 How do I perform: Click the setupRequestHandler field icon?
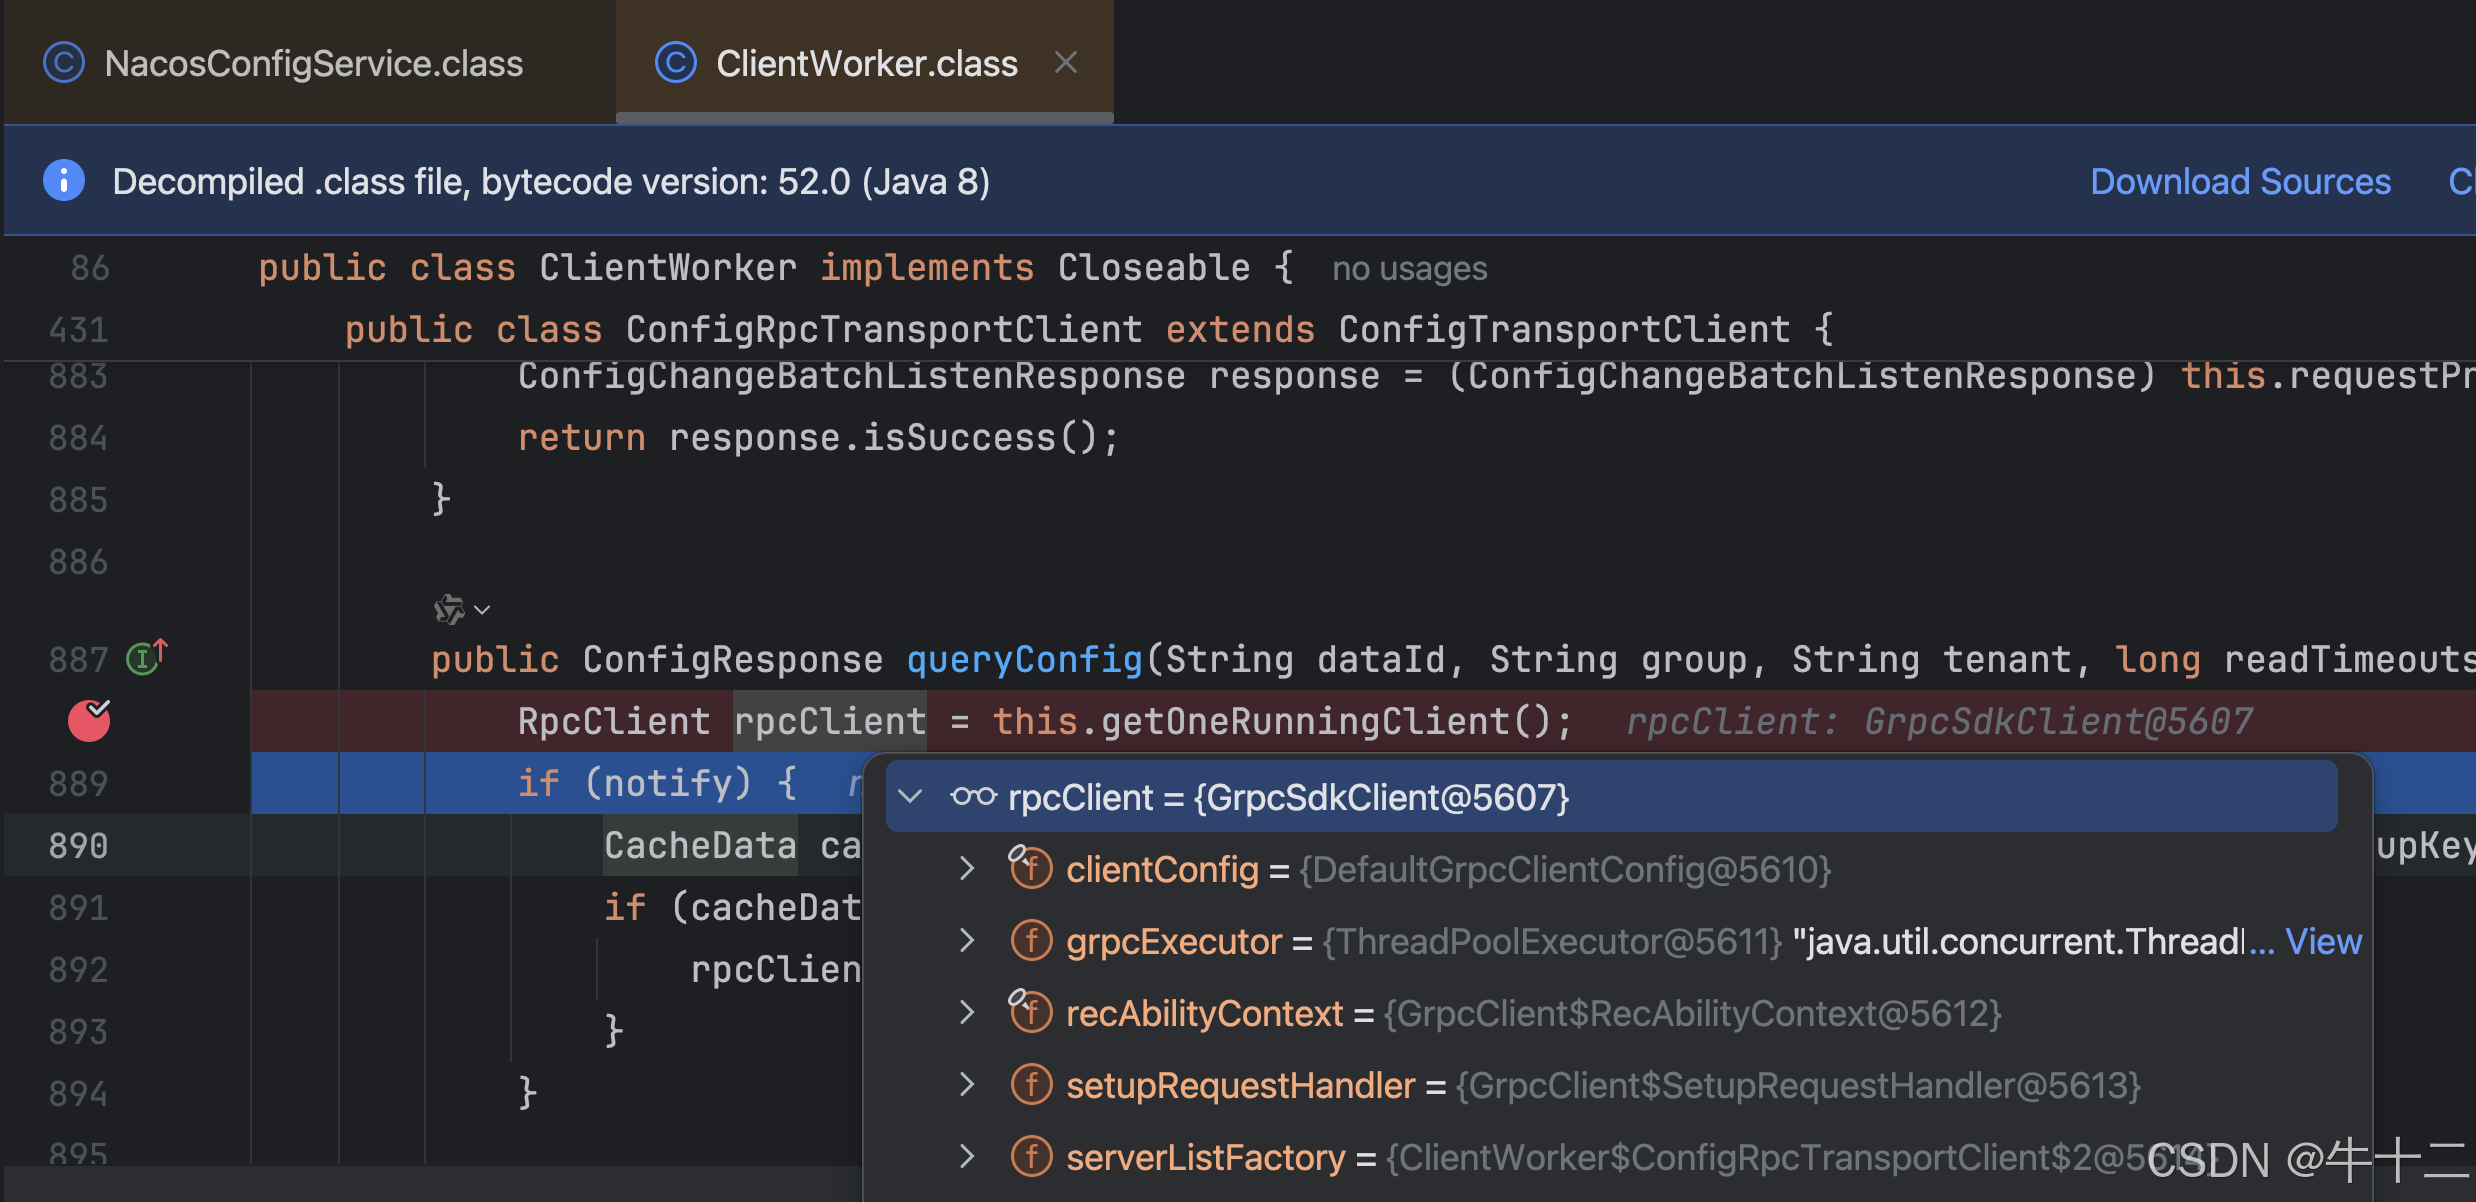pos(1031,1085)
